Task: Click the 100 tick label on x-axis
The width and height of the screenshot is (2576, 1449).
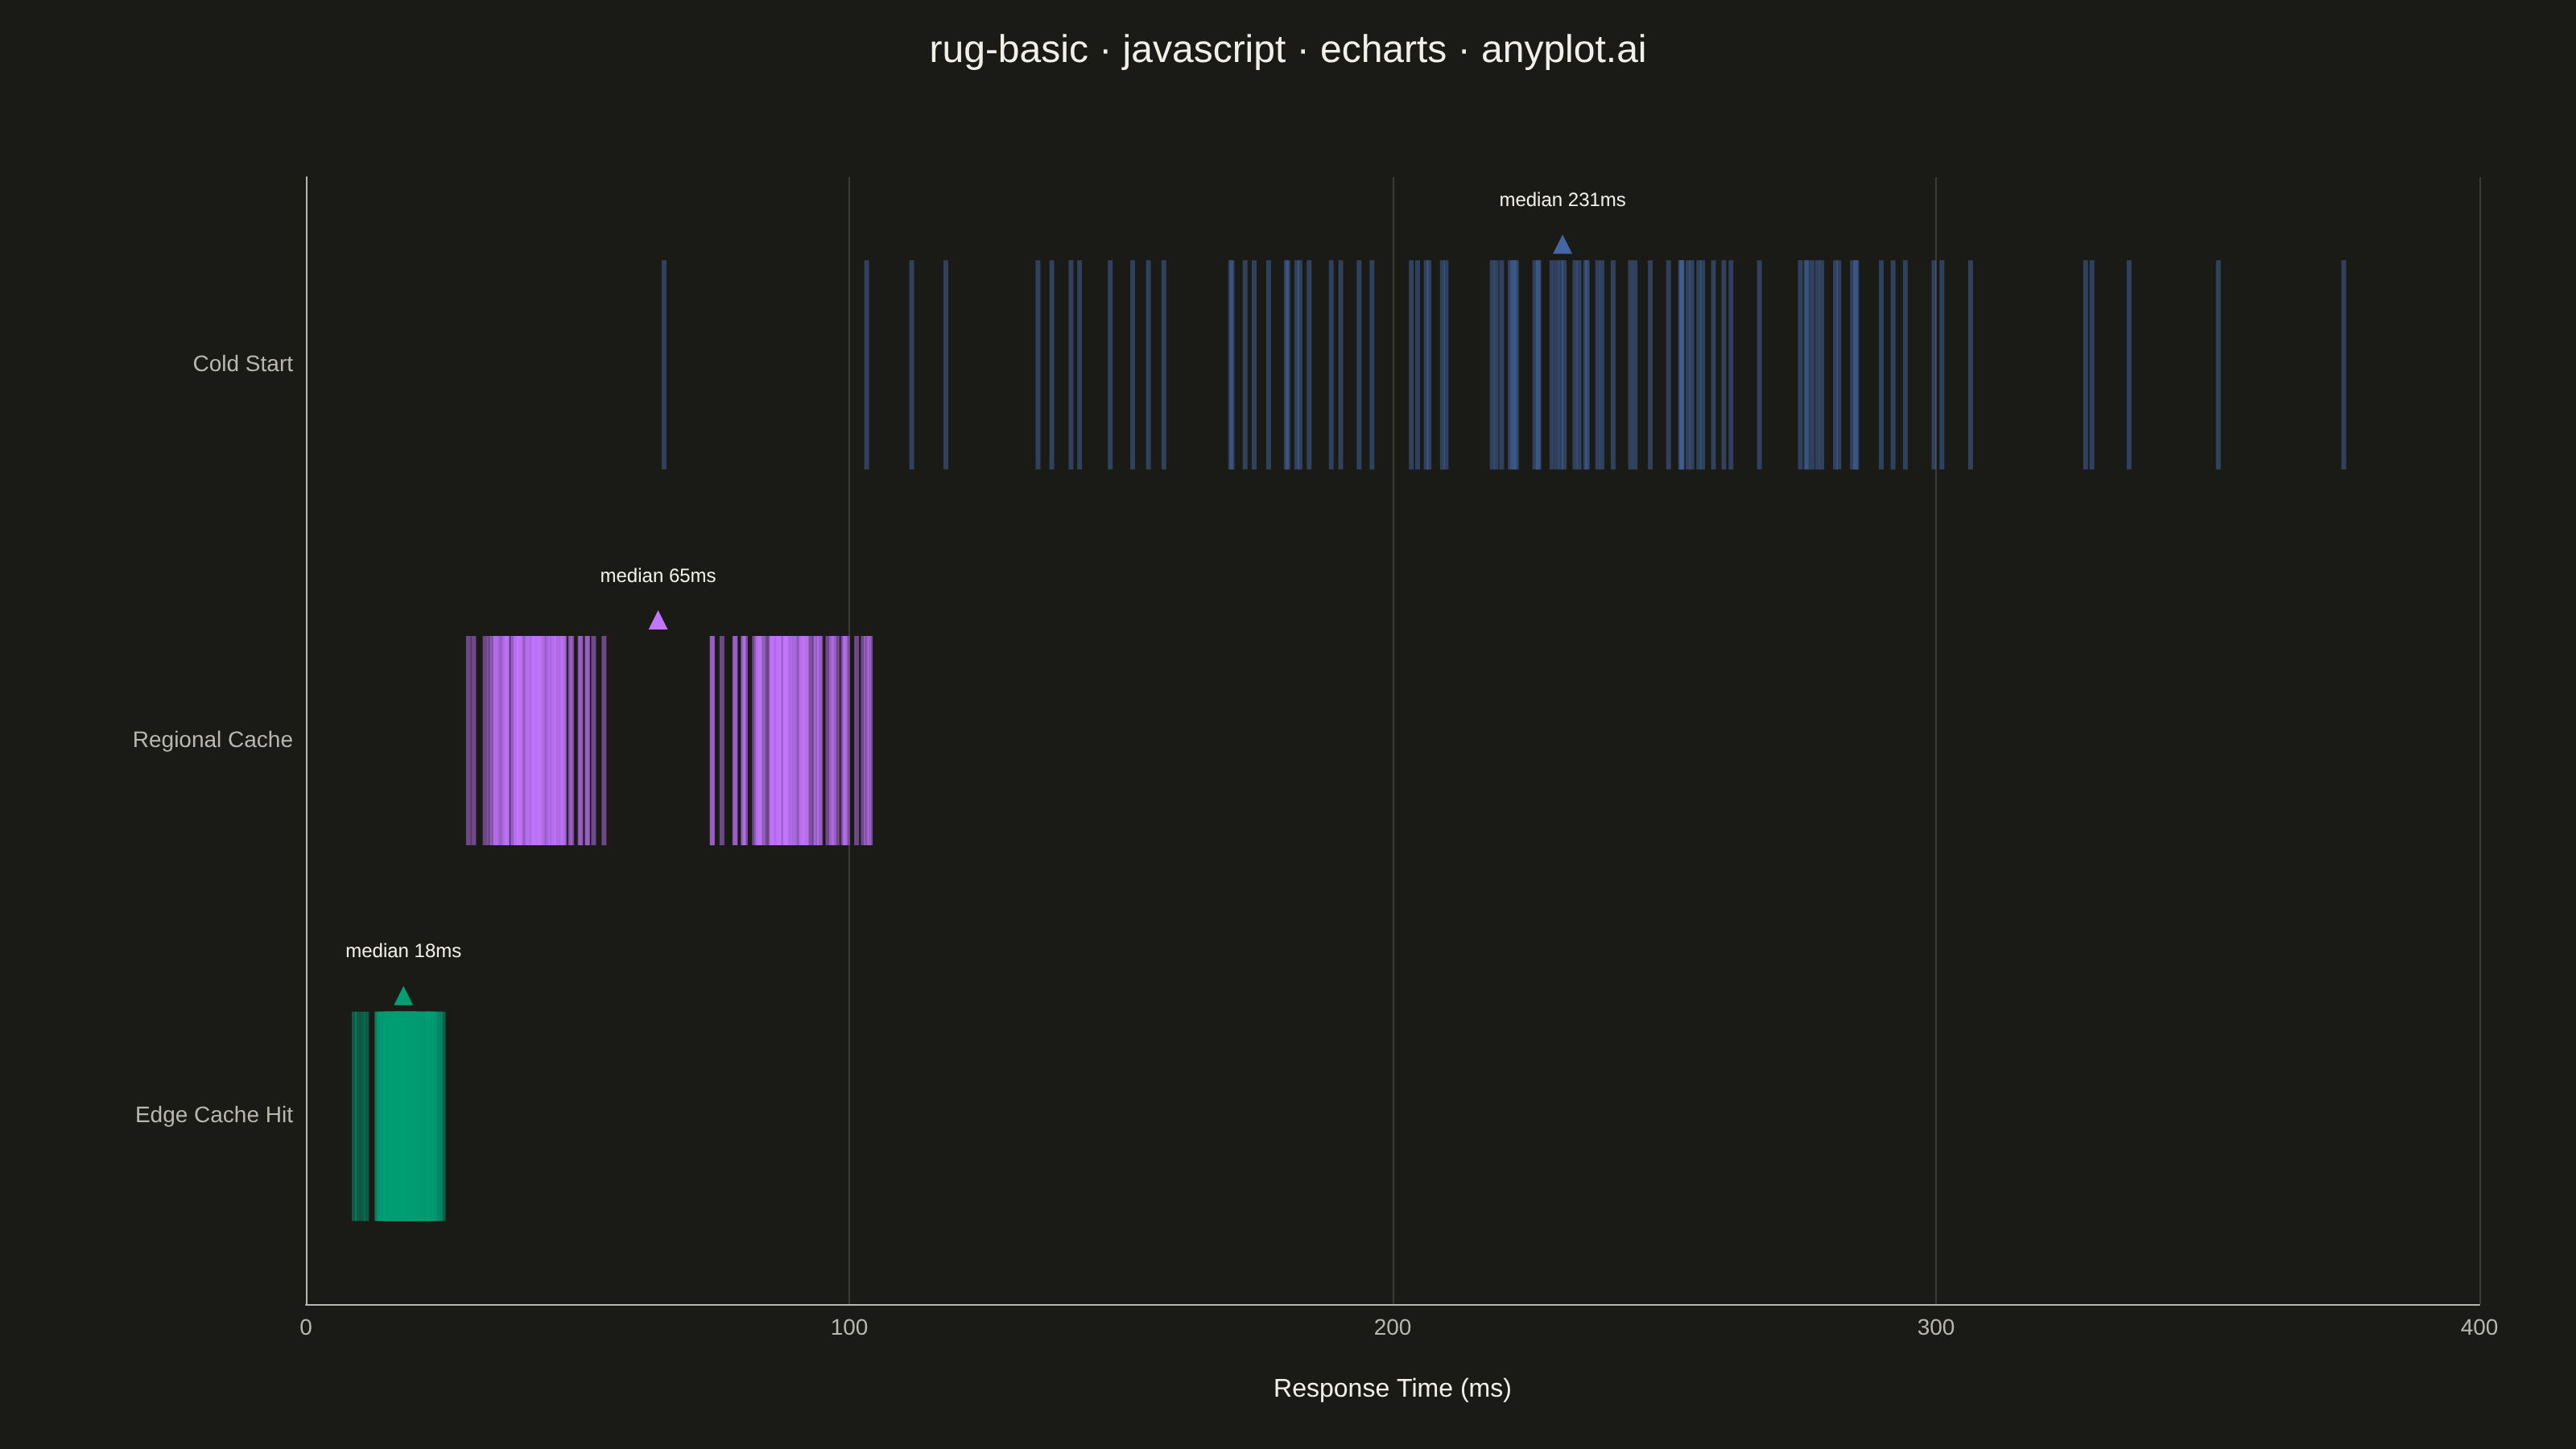Action: tap(849, 1327)
